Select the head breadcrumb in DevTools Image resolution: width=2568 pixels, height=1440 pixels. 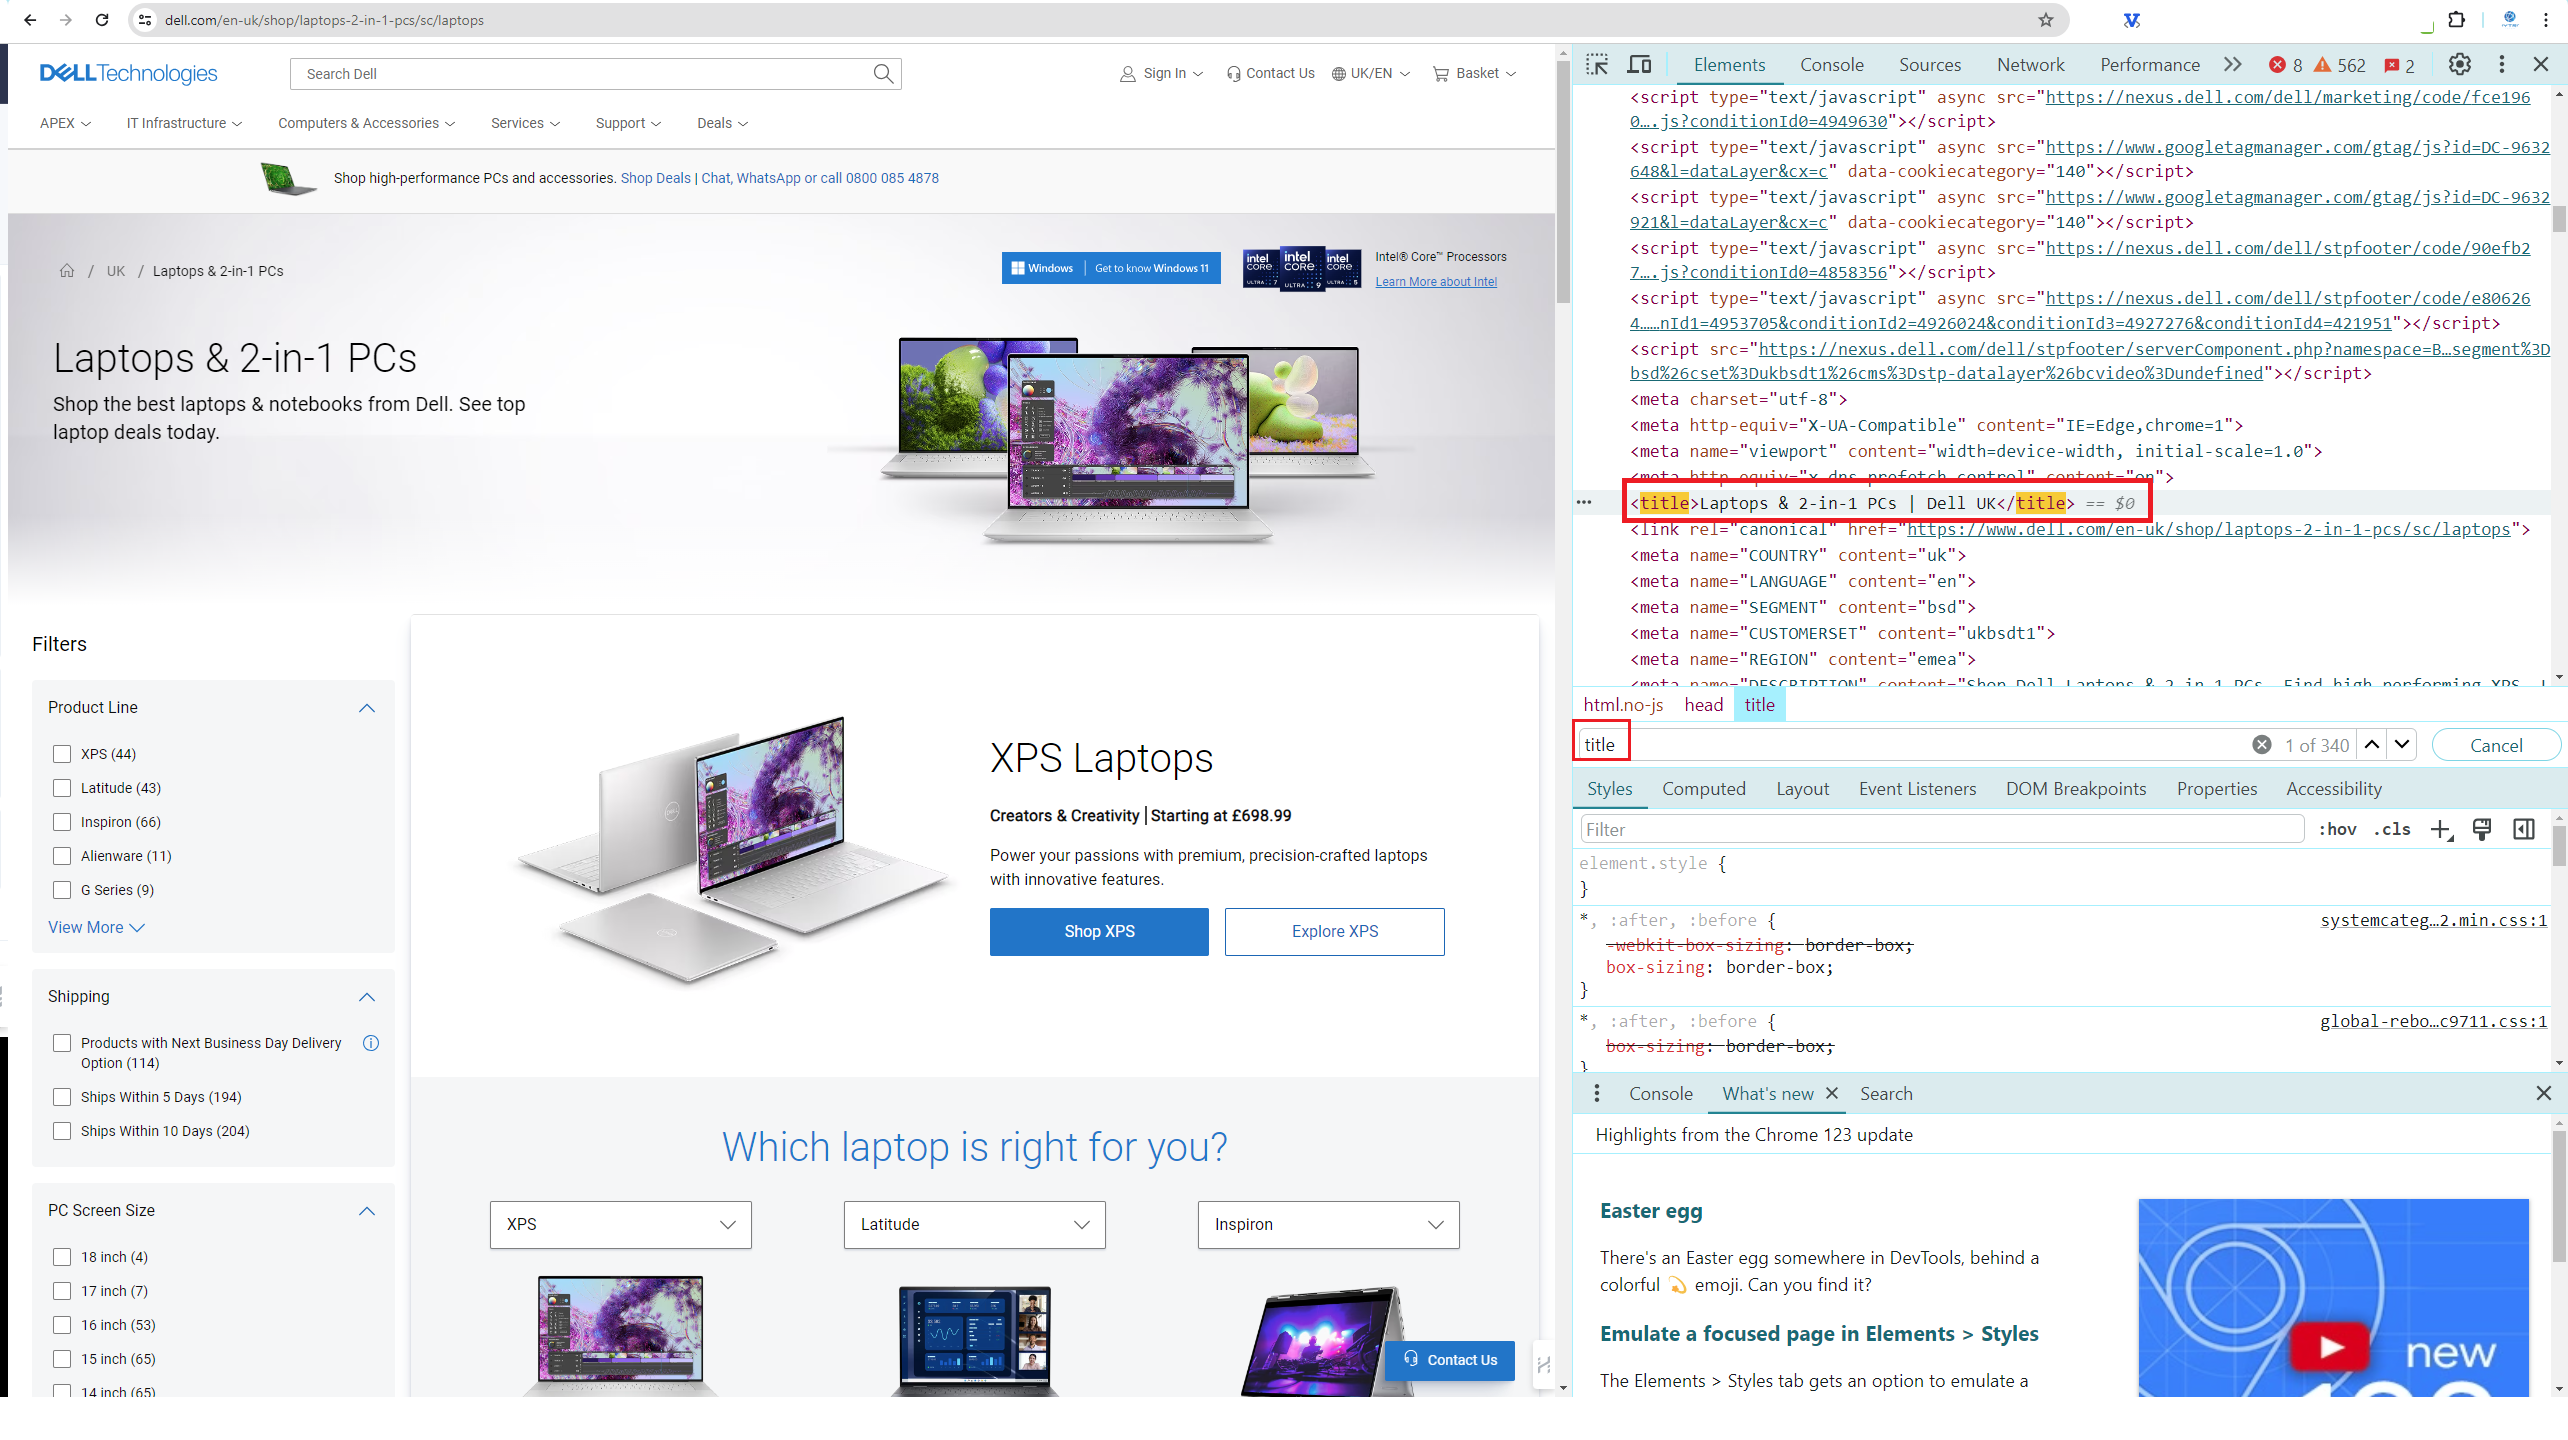coord(1703,705)
